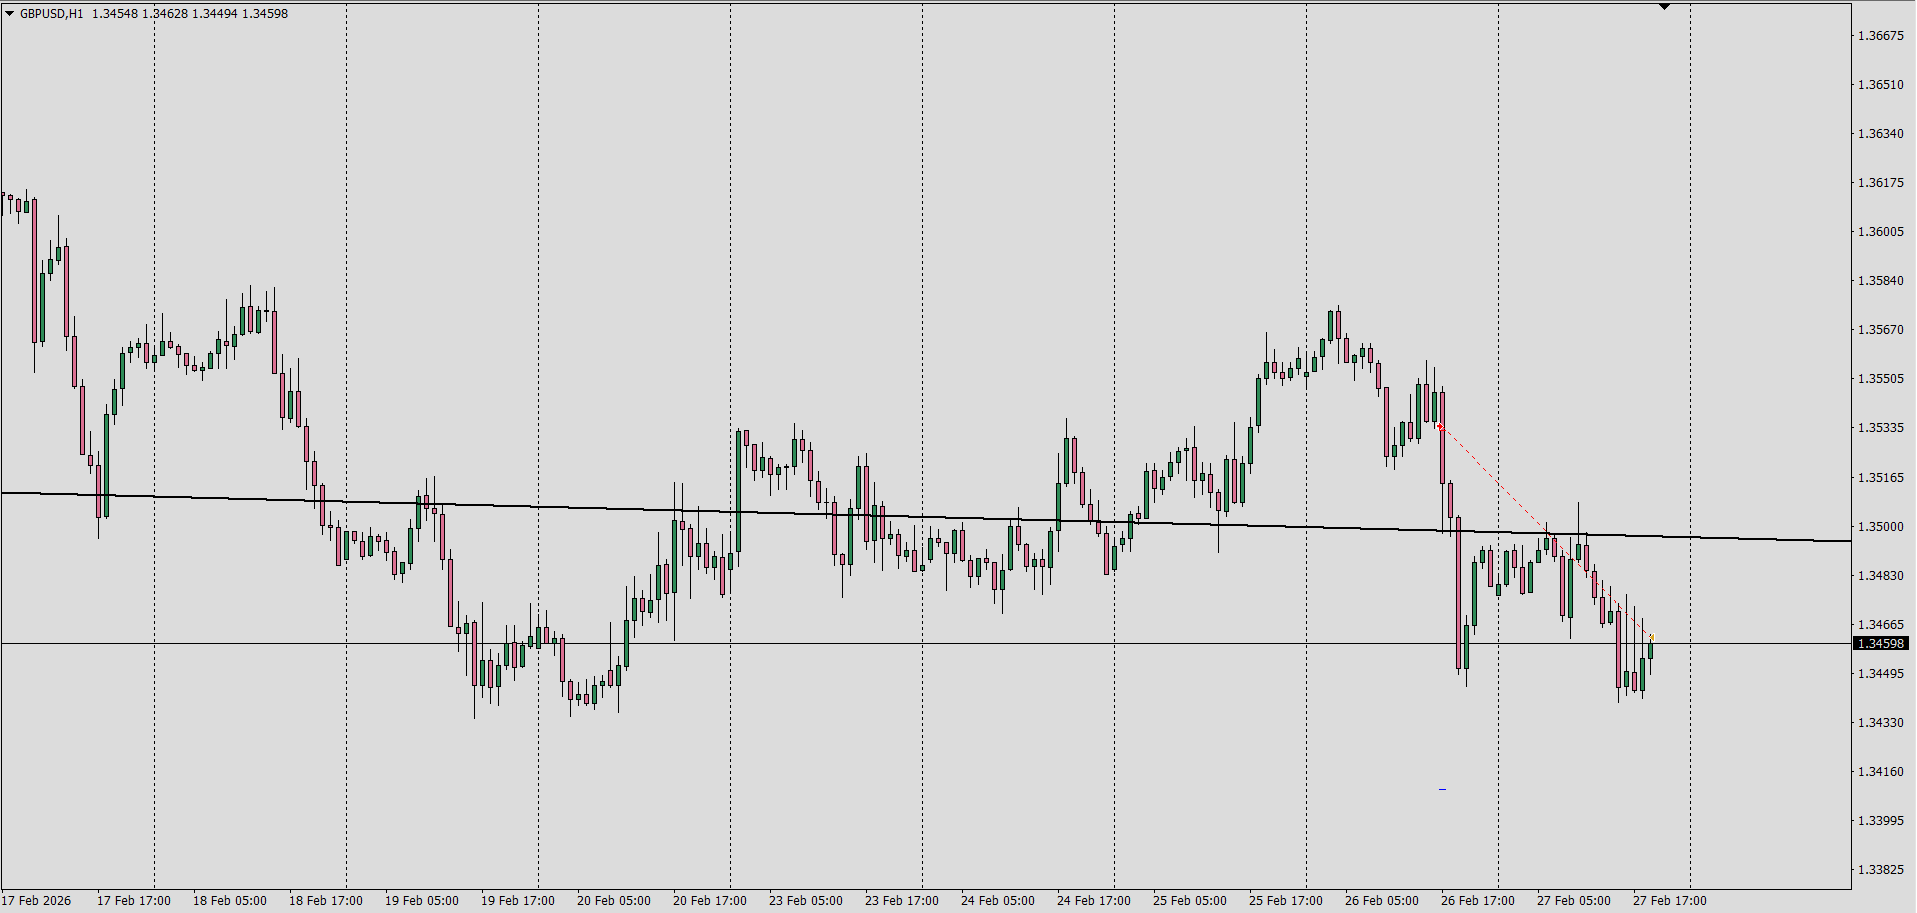Viewport: 1917px width, 913px height.
Task: Click the 25 Feb 17:00 time label
Action: 1286,901
